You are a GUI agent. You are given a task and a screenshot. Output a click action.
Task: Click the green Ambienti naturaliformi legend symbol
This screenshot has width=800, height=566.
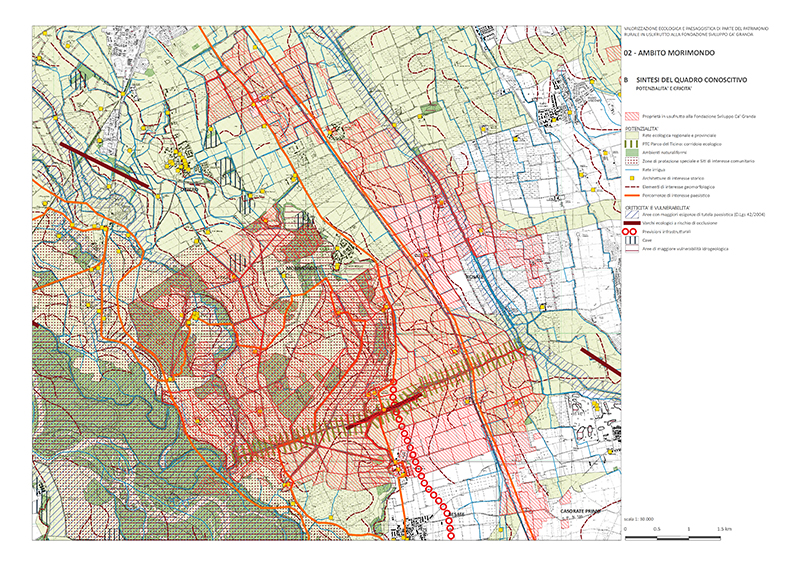coord(632,153)
